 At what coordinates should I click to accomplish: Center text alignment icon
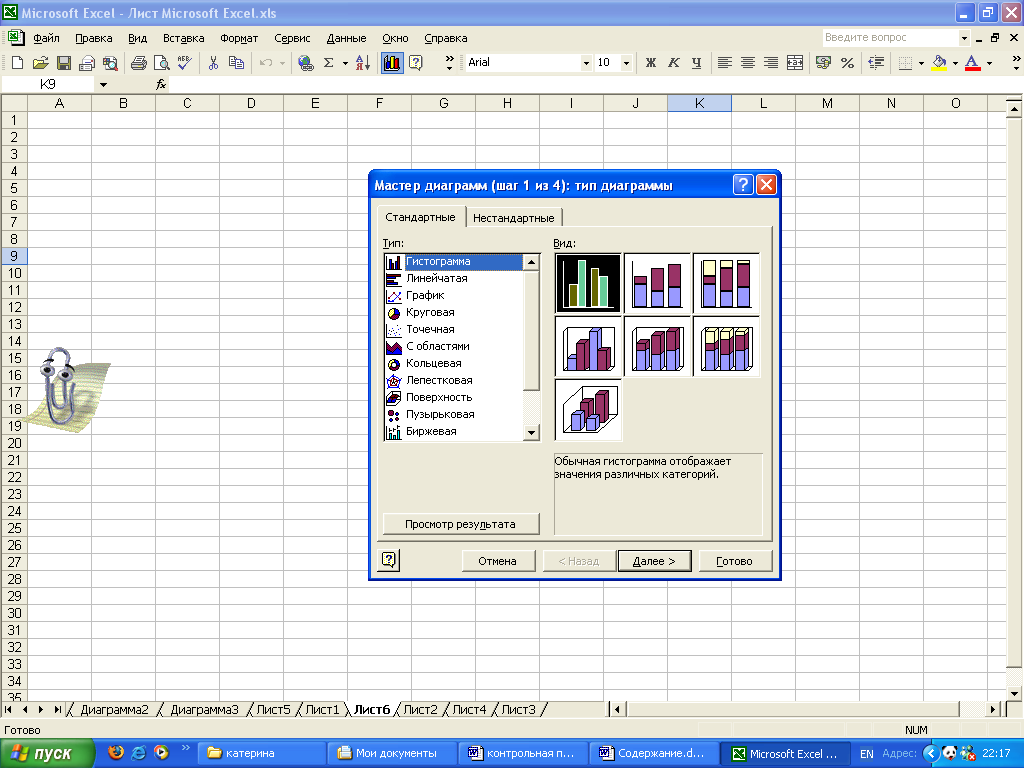[x=748, y=63]
